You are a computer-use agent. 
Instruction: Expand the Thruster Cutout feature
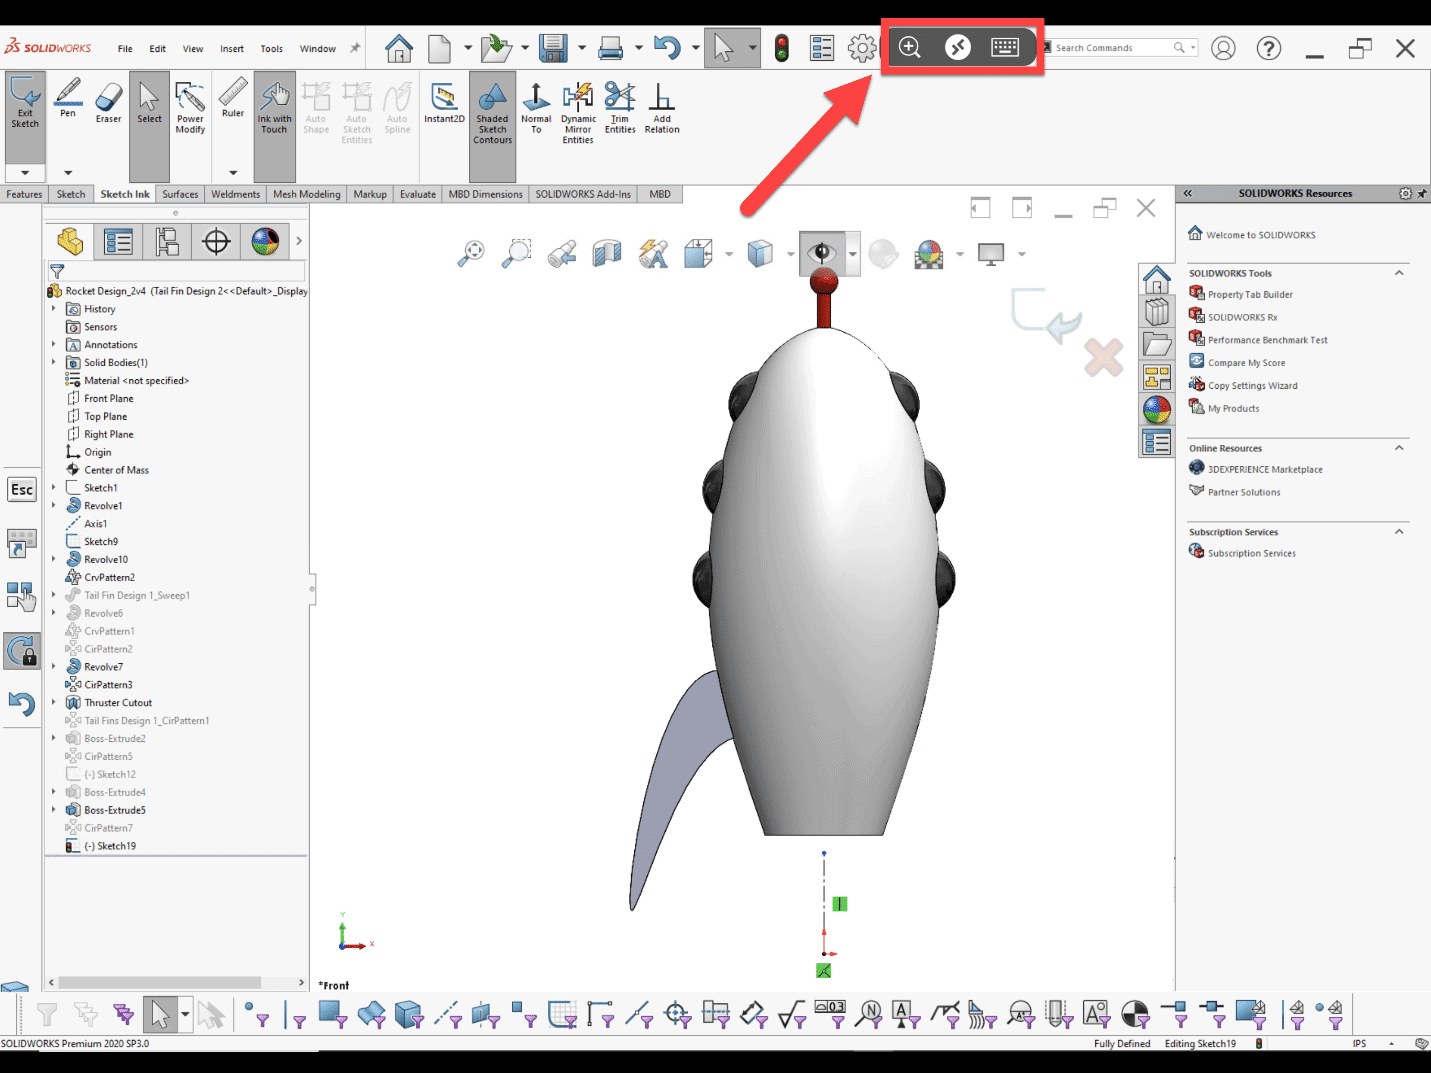point(54,703)
